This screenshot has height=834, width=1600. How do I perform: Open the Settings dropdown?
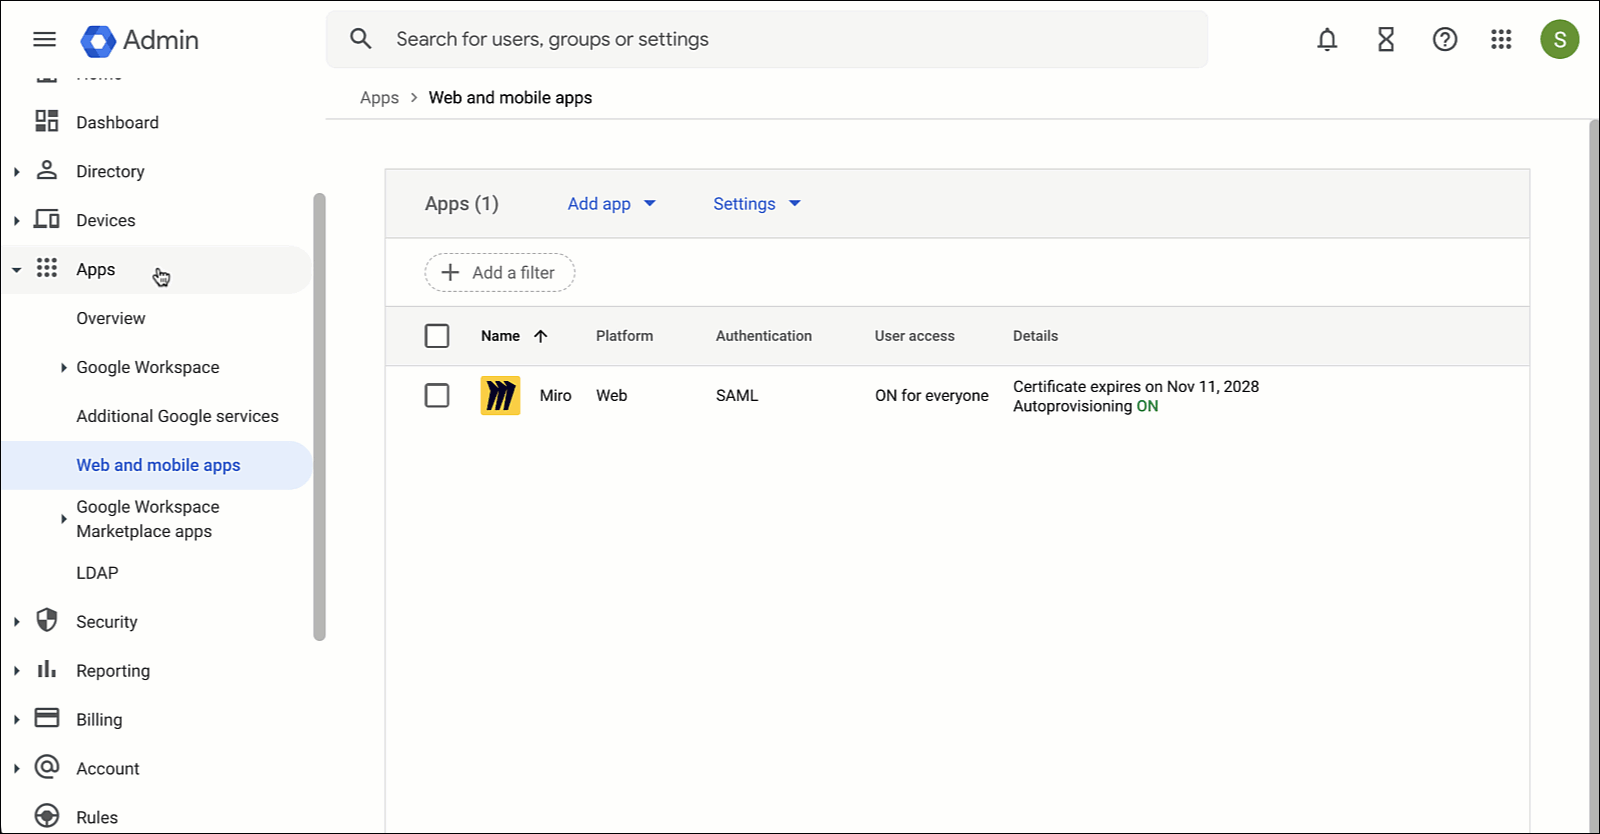tap(757, 204)
